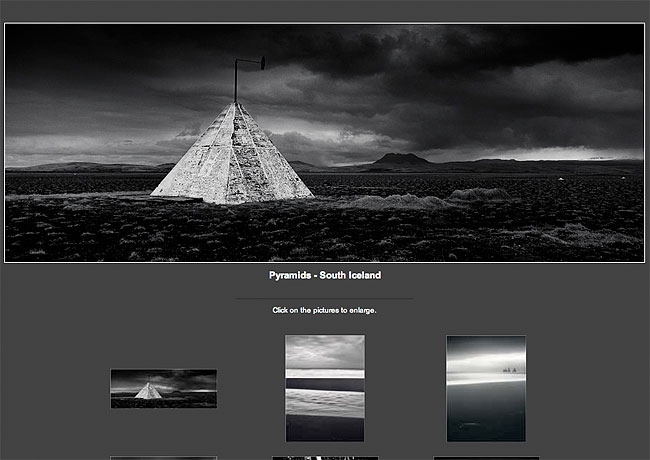
Task: Click the 'Click on the pictures to enlarge.' text
Action: [x=324, y=310]
